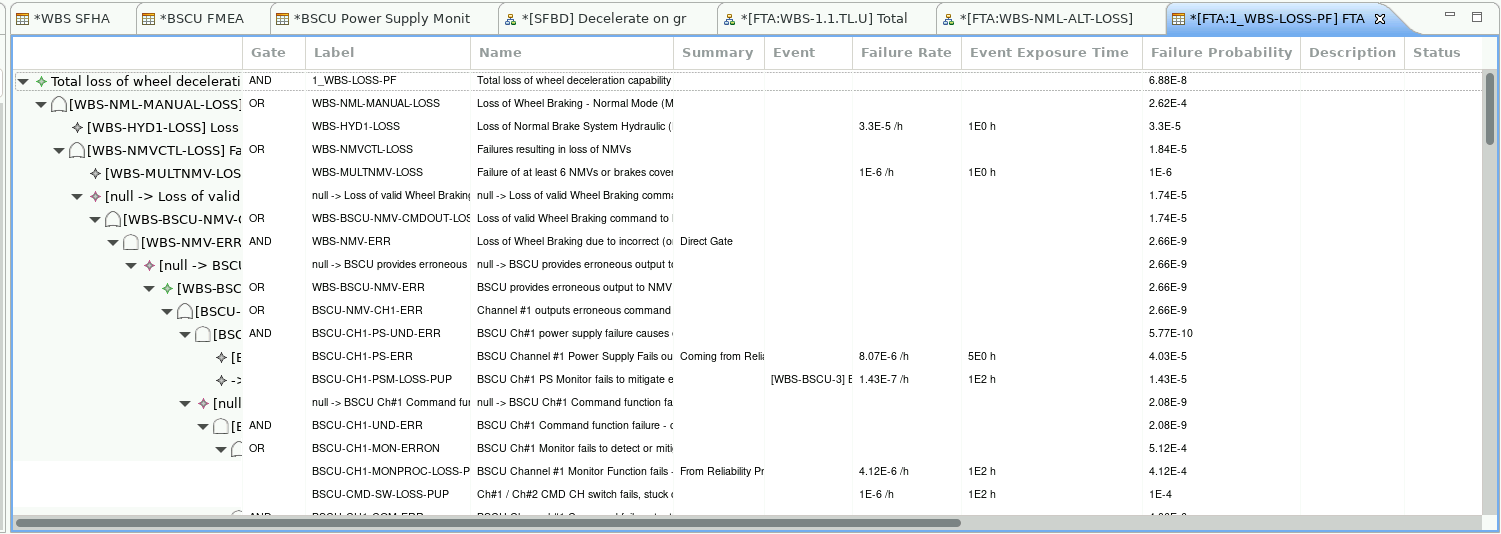Collapse the BSCU-NMV-CH1-ERR tree node
This screenshot has height=534, width=1501.
tap(167, 312)
